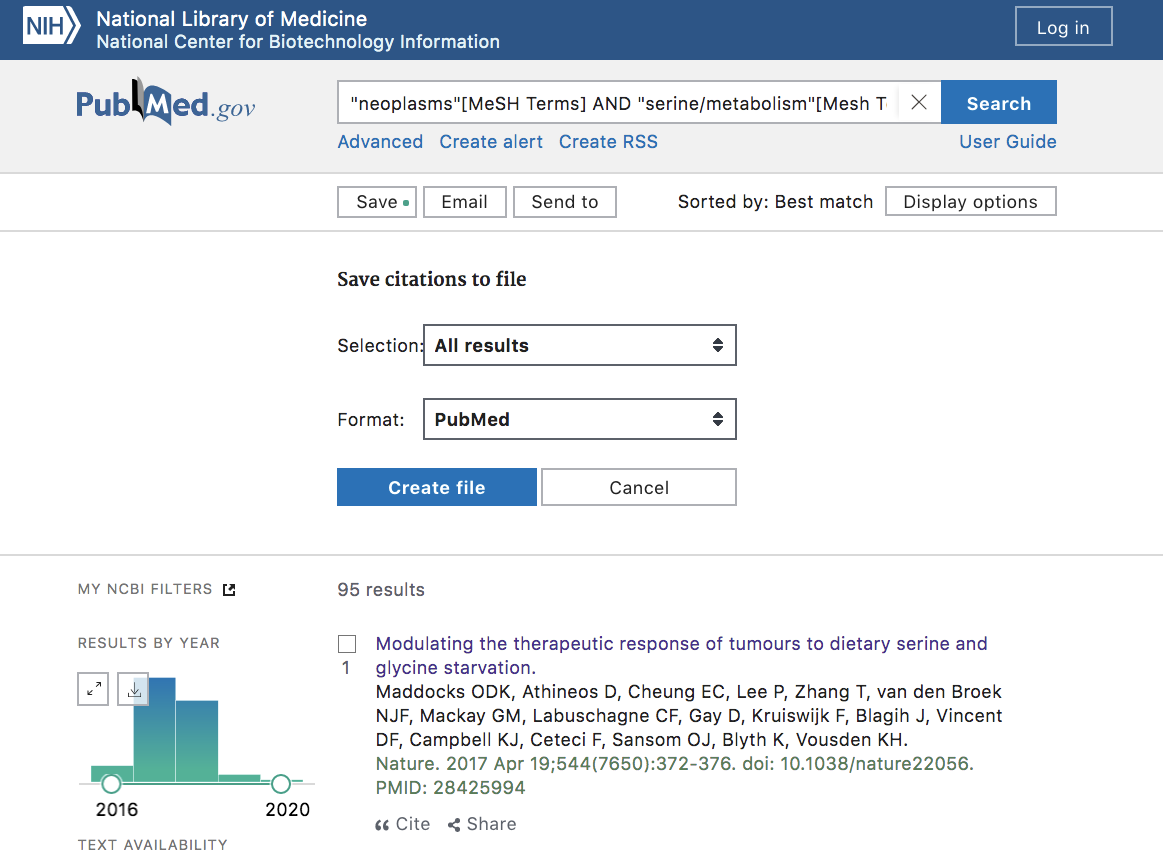Select the checkbox for result 1
This screenshot has width=1163, height=858.
coord(347,644)
